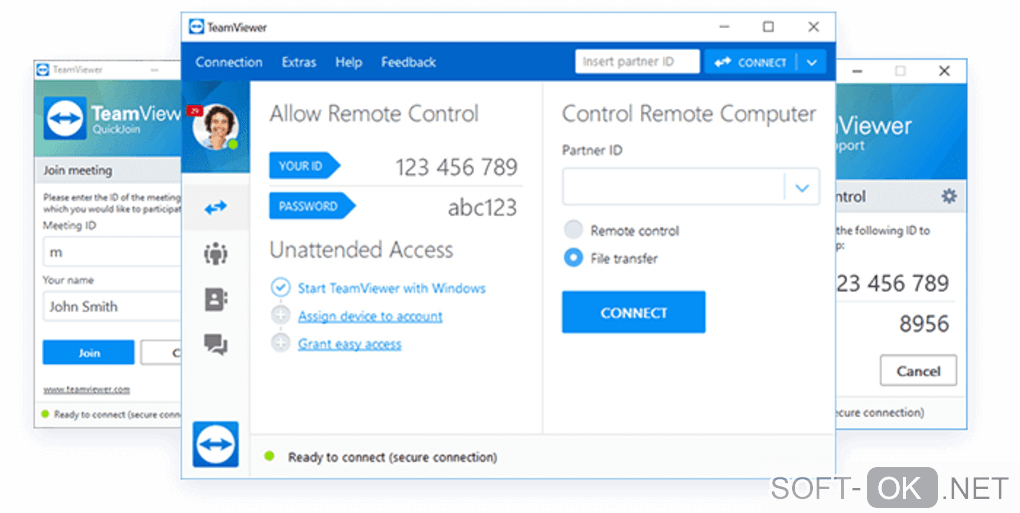1020x513 pixels.
Task: Click the plus icon beside Grant easy access
Action: (x=280, y=343)
